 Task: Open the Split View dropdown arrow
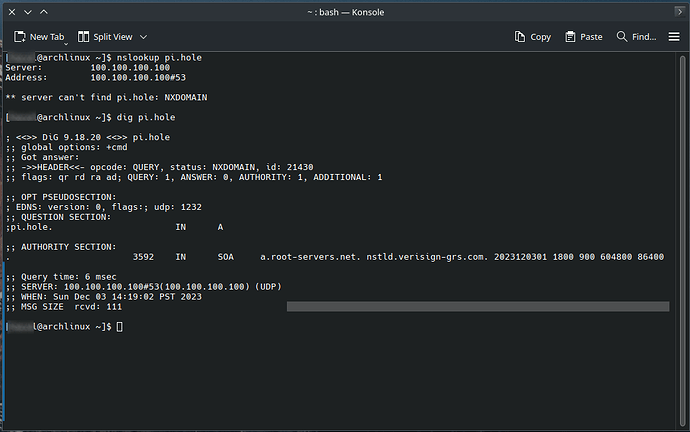click(144, 36)
